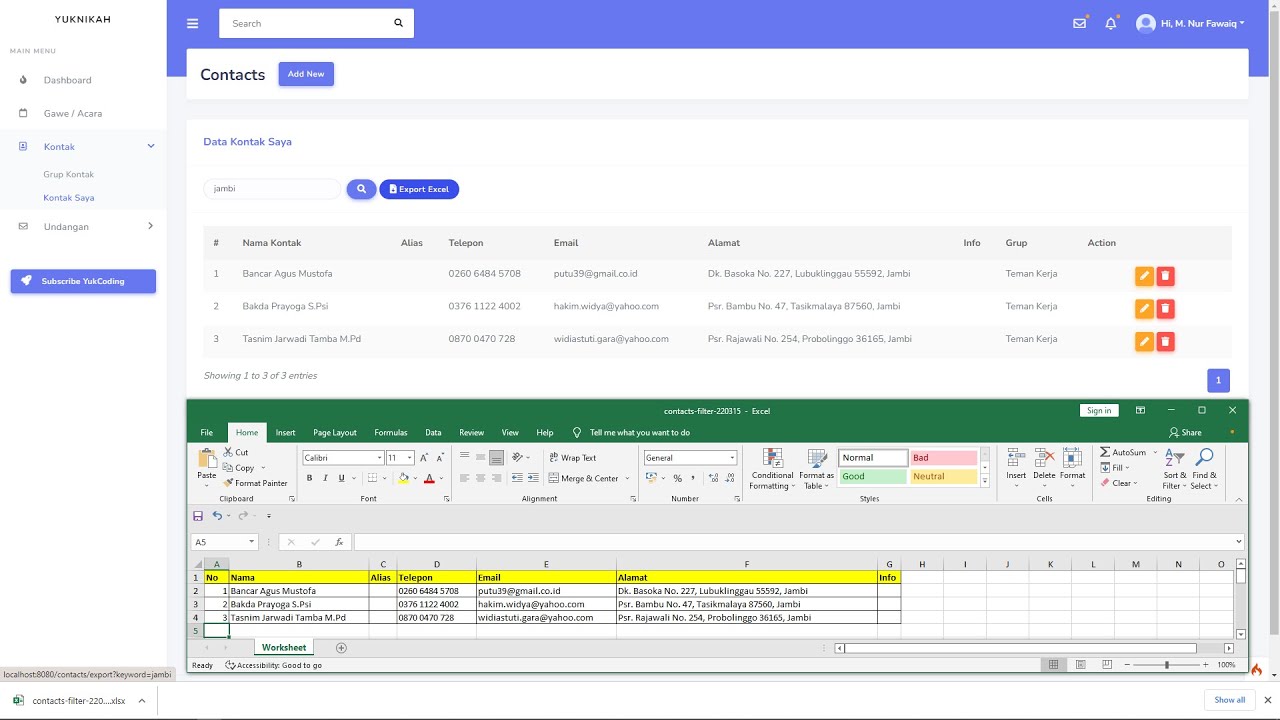
Task: Click Increase Font Size in Excel
Action: 424,458
